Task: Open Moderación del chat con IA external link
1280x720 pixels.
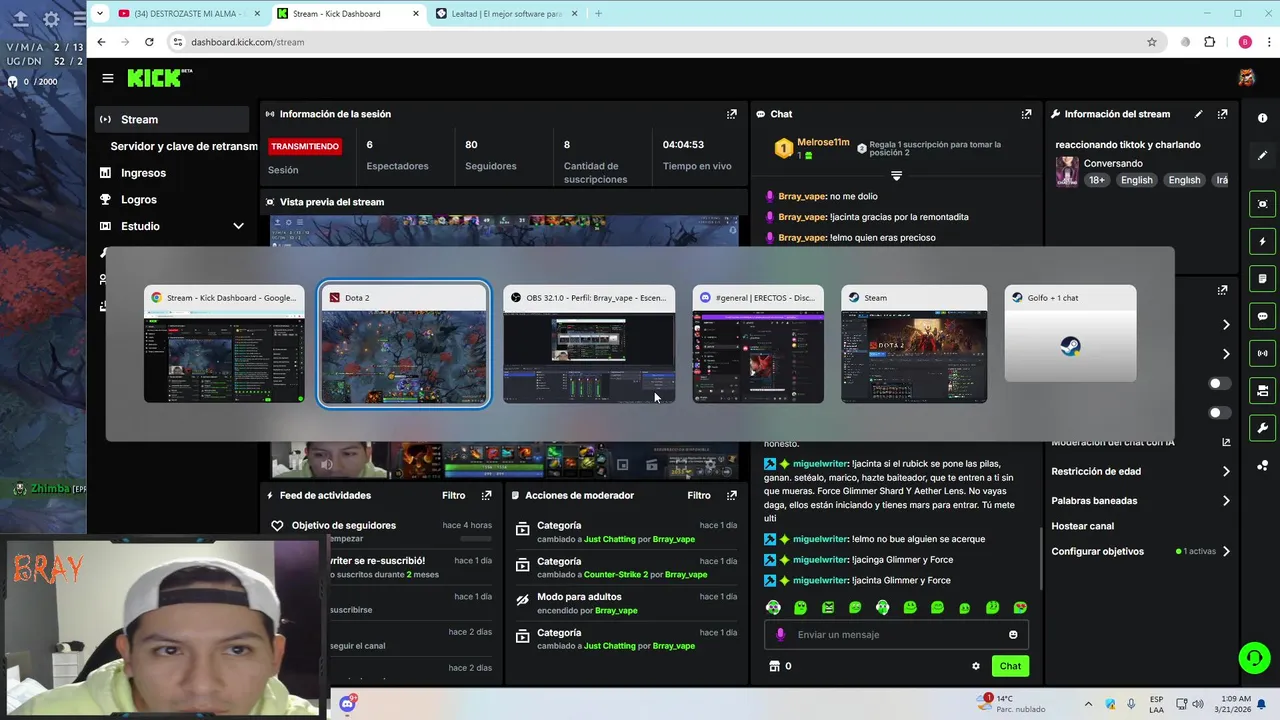Action: [1226, 442]
